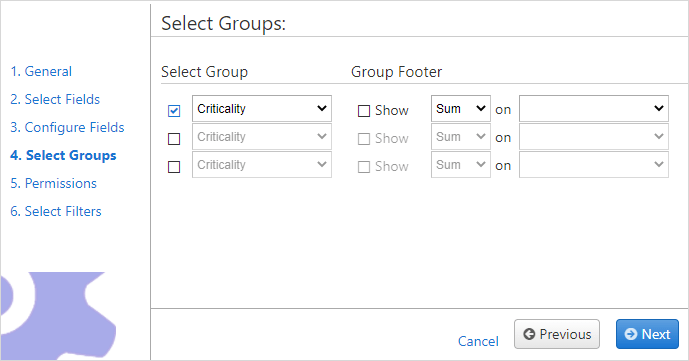Image resolution: width=689 pixels, height=361 pixels.
Task: Jump to 3. Configure Fields step
Action: coord(67,127)
